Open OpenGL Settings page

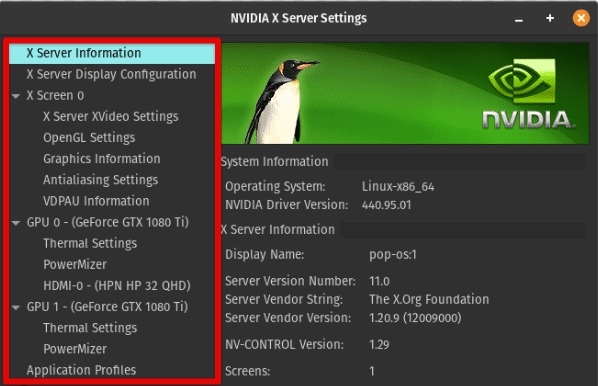(x=89, y=138)
